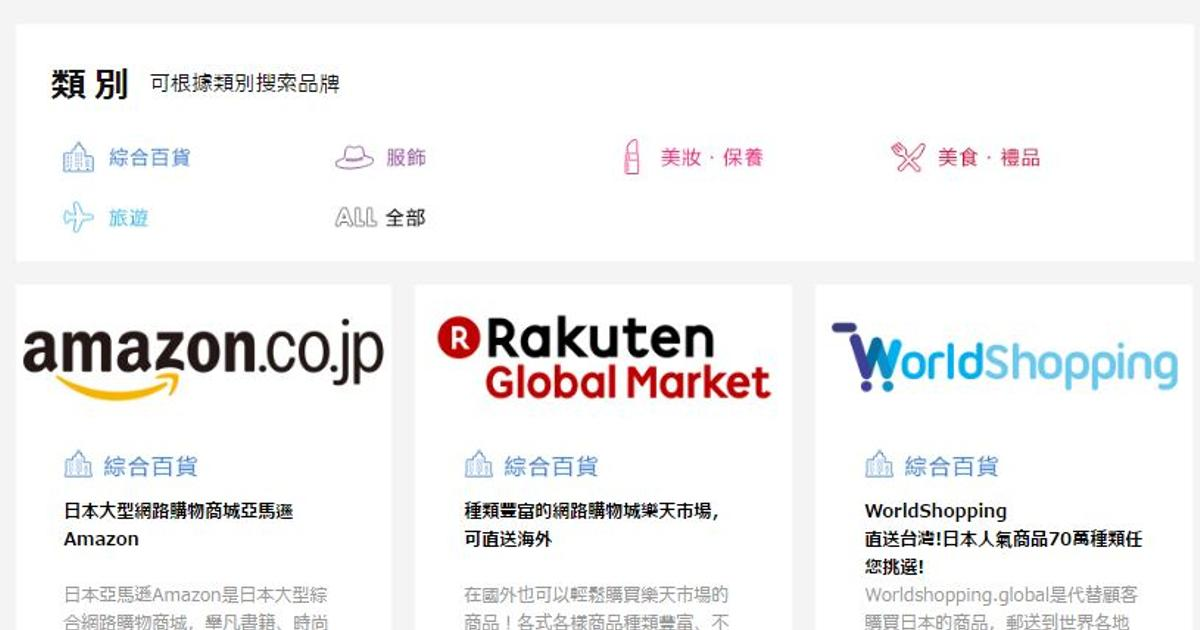The height and width of the screenshot is (630, 1200).
Task: Select 全部 to show all brands
Action: tap(406, 217)
